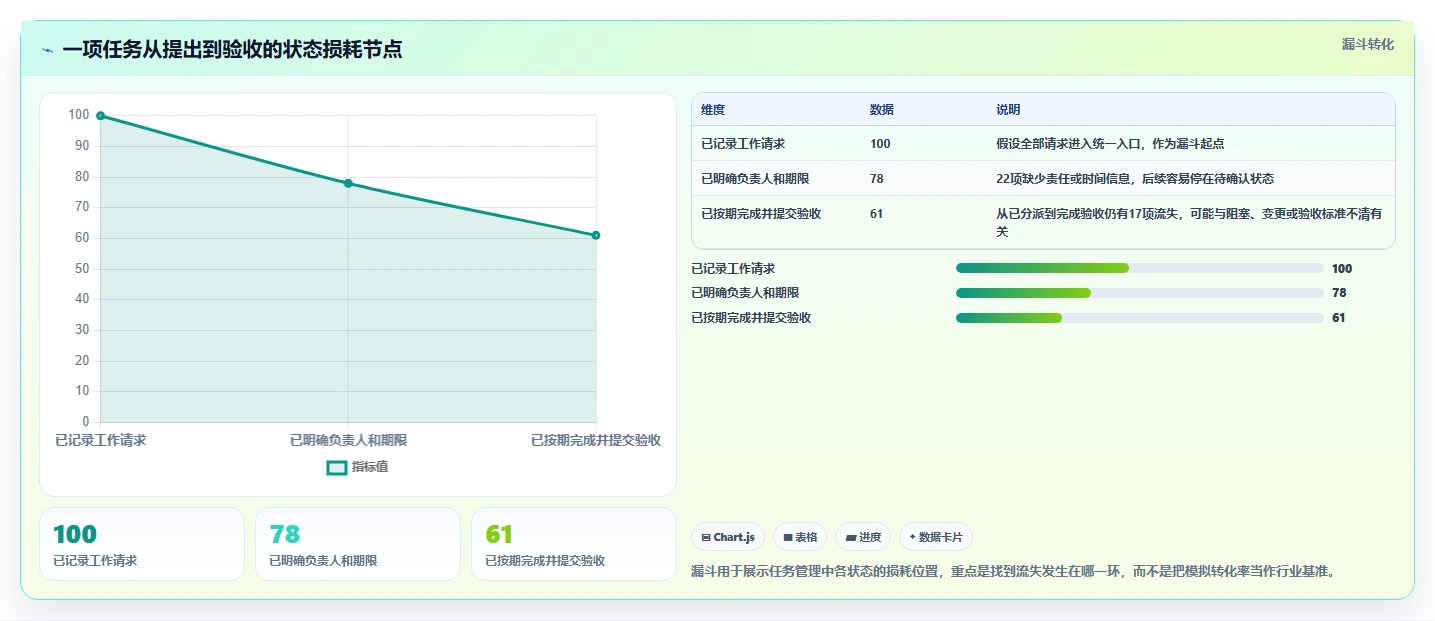Image resolution: width=1435 pixels, height=621 pixels.
Task: Click the lightning icon beside the title
Action: tap(47, 50)
